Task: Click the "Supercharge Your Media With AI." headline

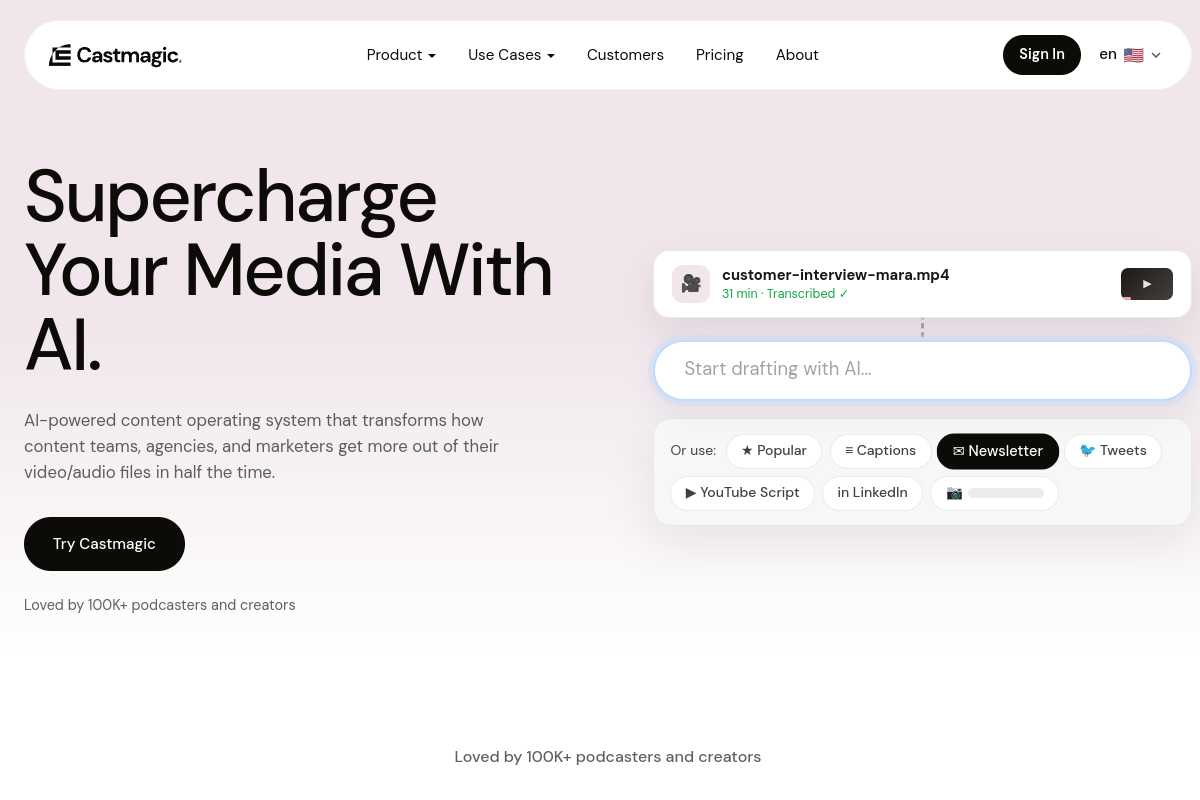Action: point(289,270)
